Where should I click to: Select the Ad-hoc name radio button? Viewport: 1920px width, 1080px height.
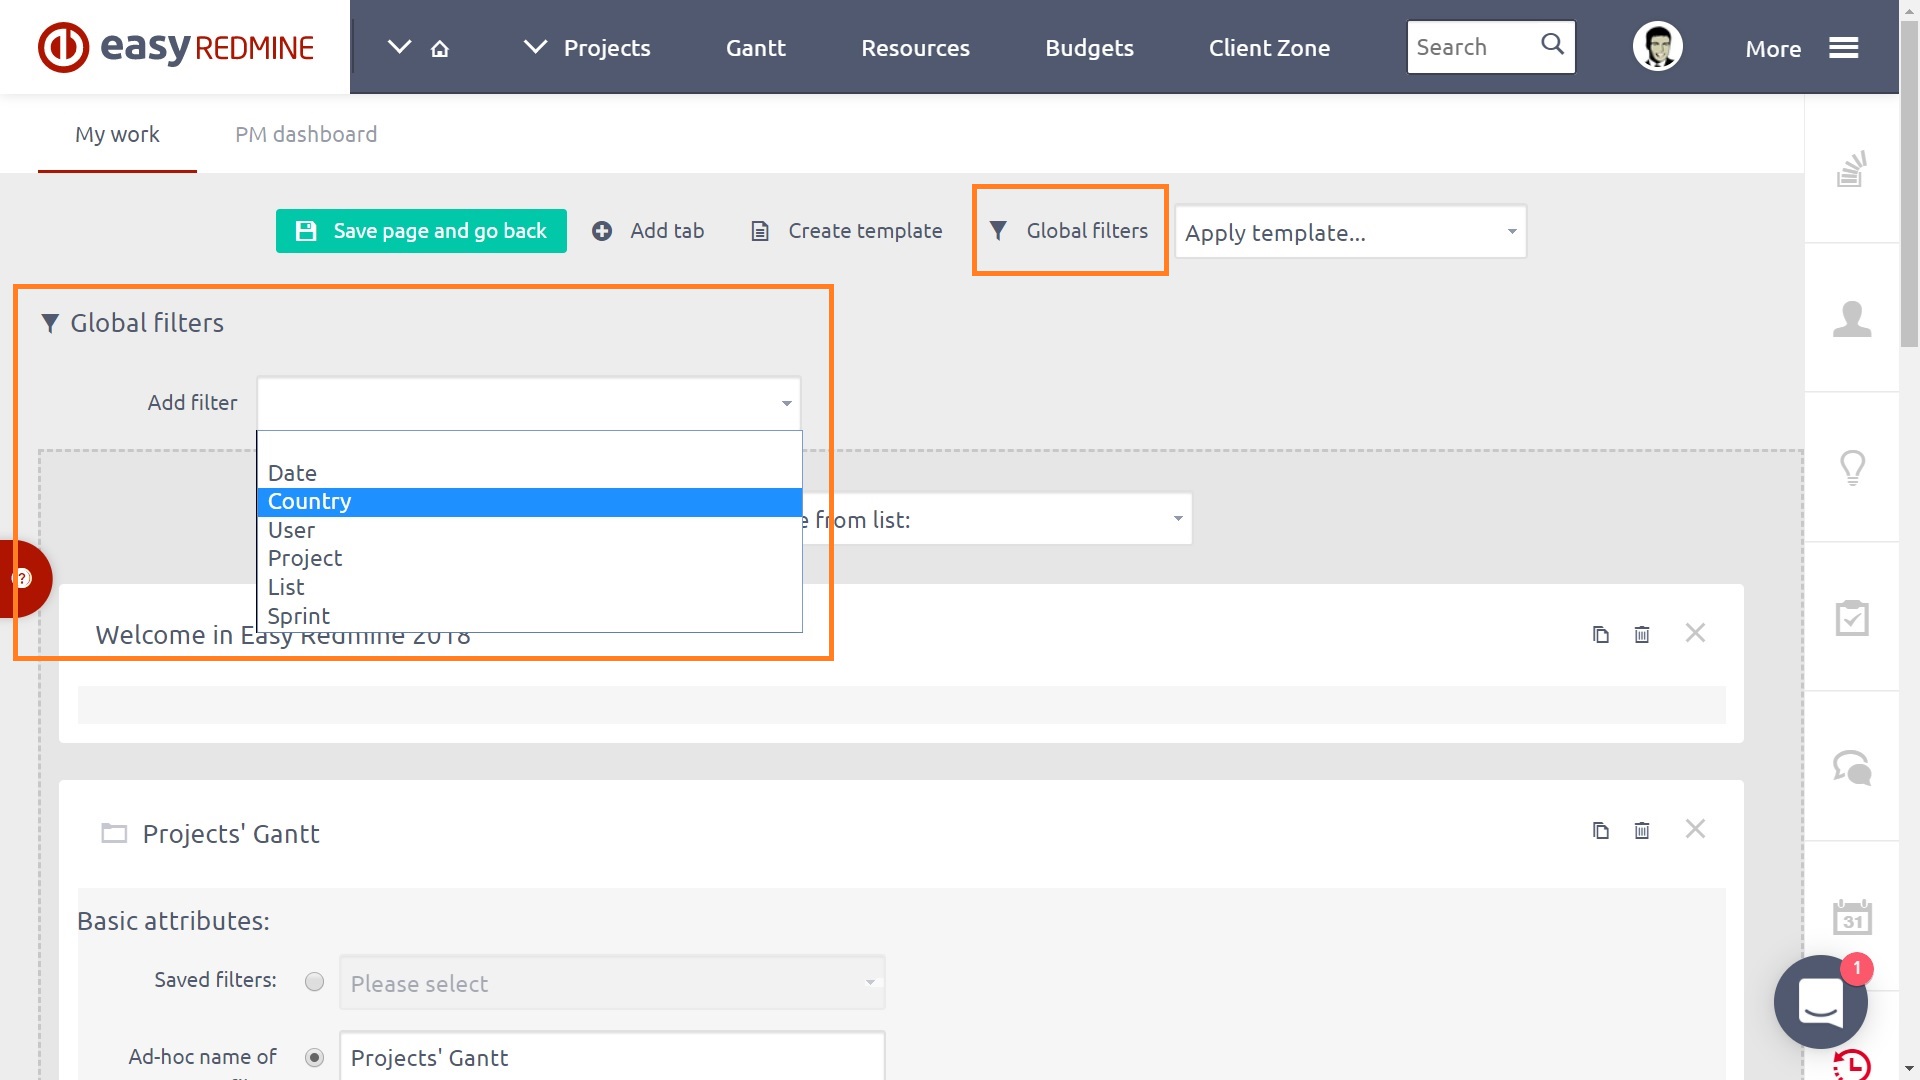pyautogui.click(x=314, y=1057)
